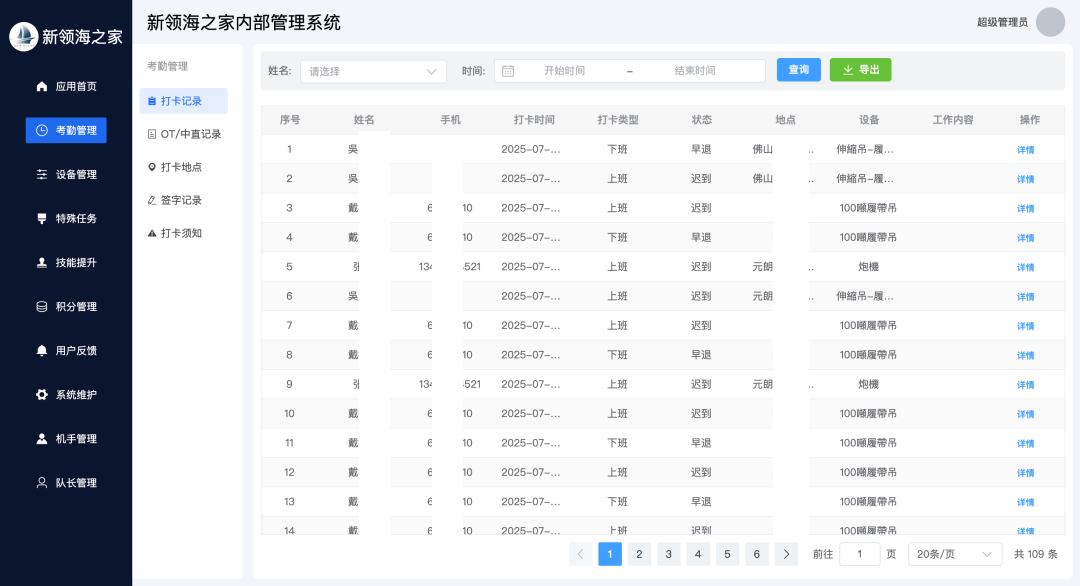This screenshot has height=586, width=1080.
Task: Open 系统维护 menu text
Action: point(76,395)
